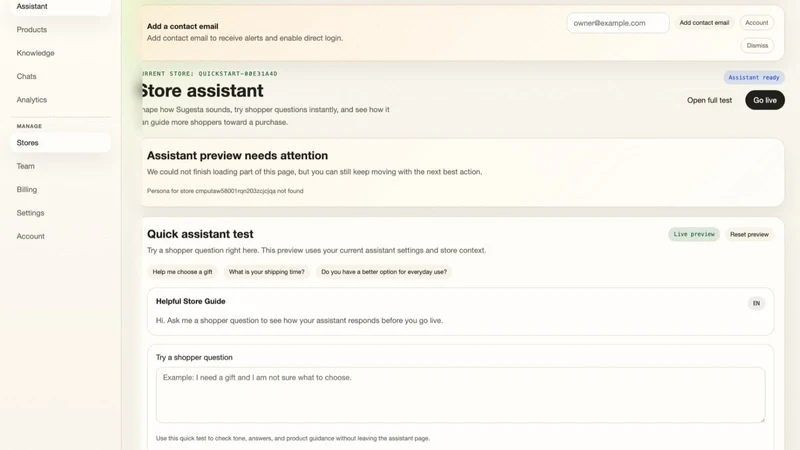
Task: Click the 'Hi. Ask me a shopper question' message
Action: point(299,321)
